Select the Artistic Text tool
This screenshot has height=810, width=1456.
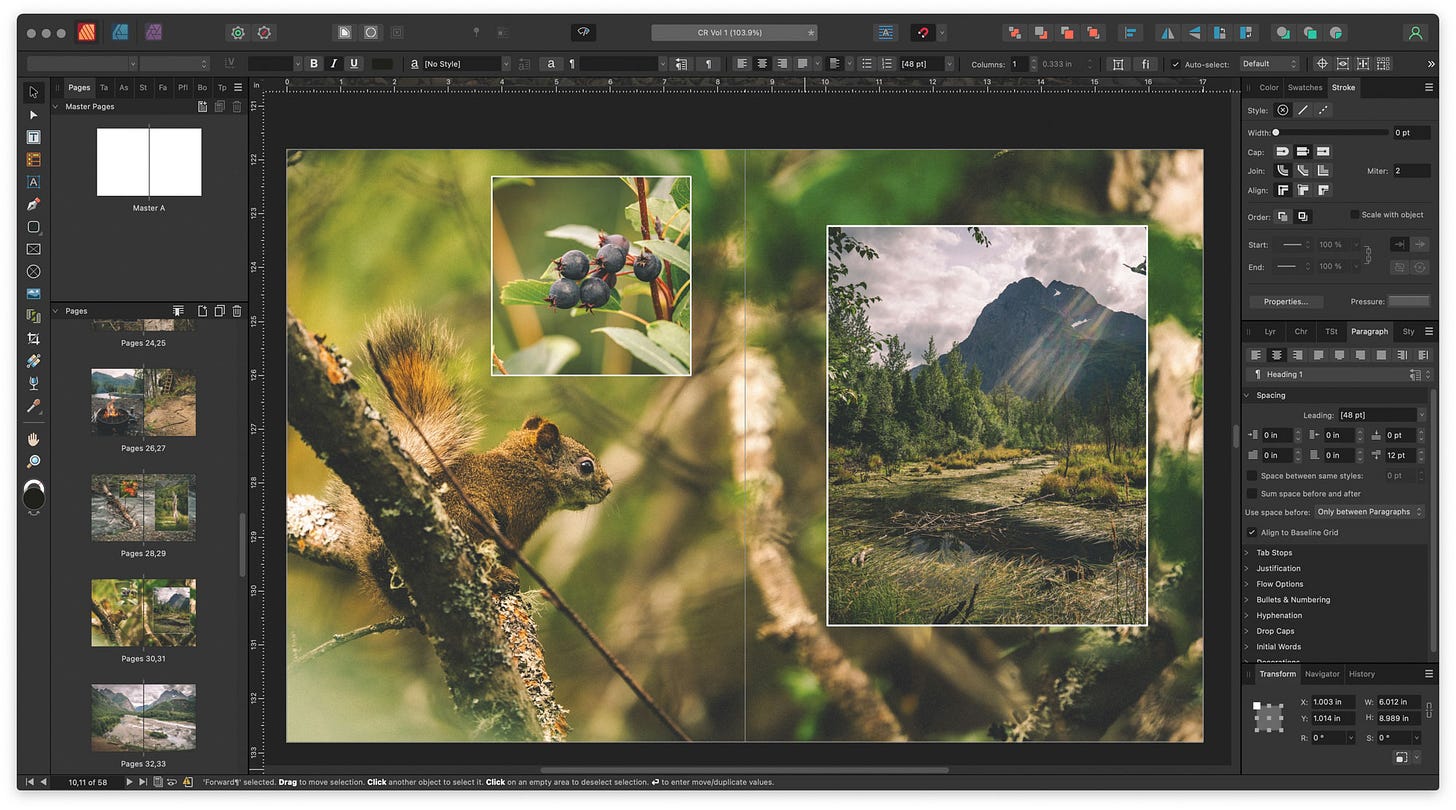click(x=34, y=182)
